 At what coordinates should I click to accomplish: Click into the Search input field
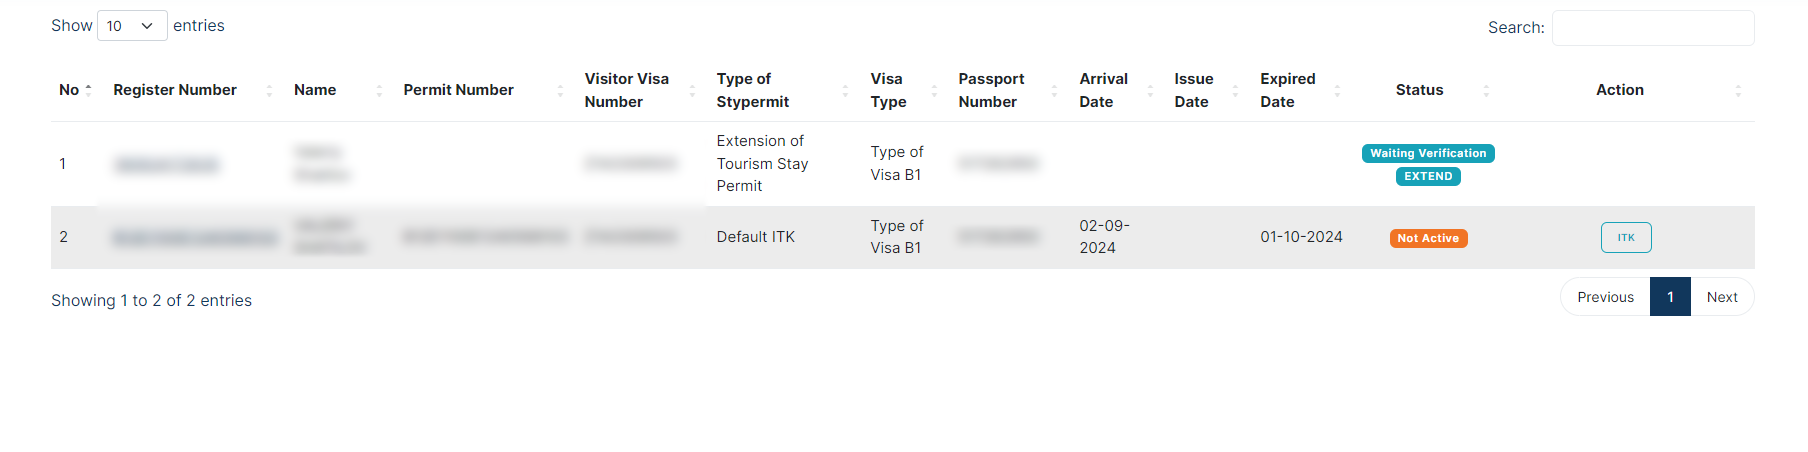click(x=1652, y=28)
